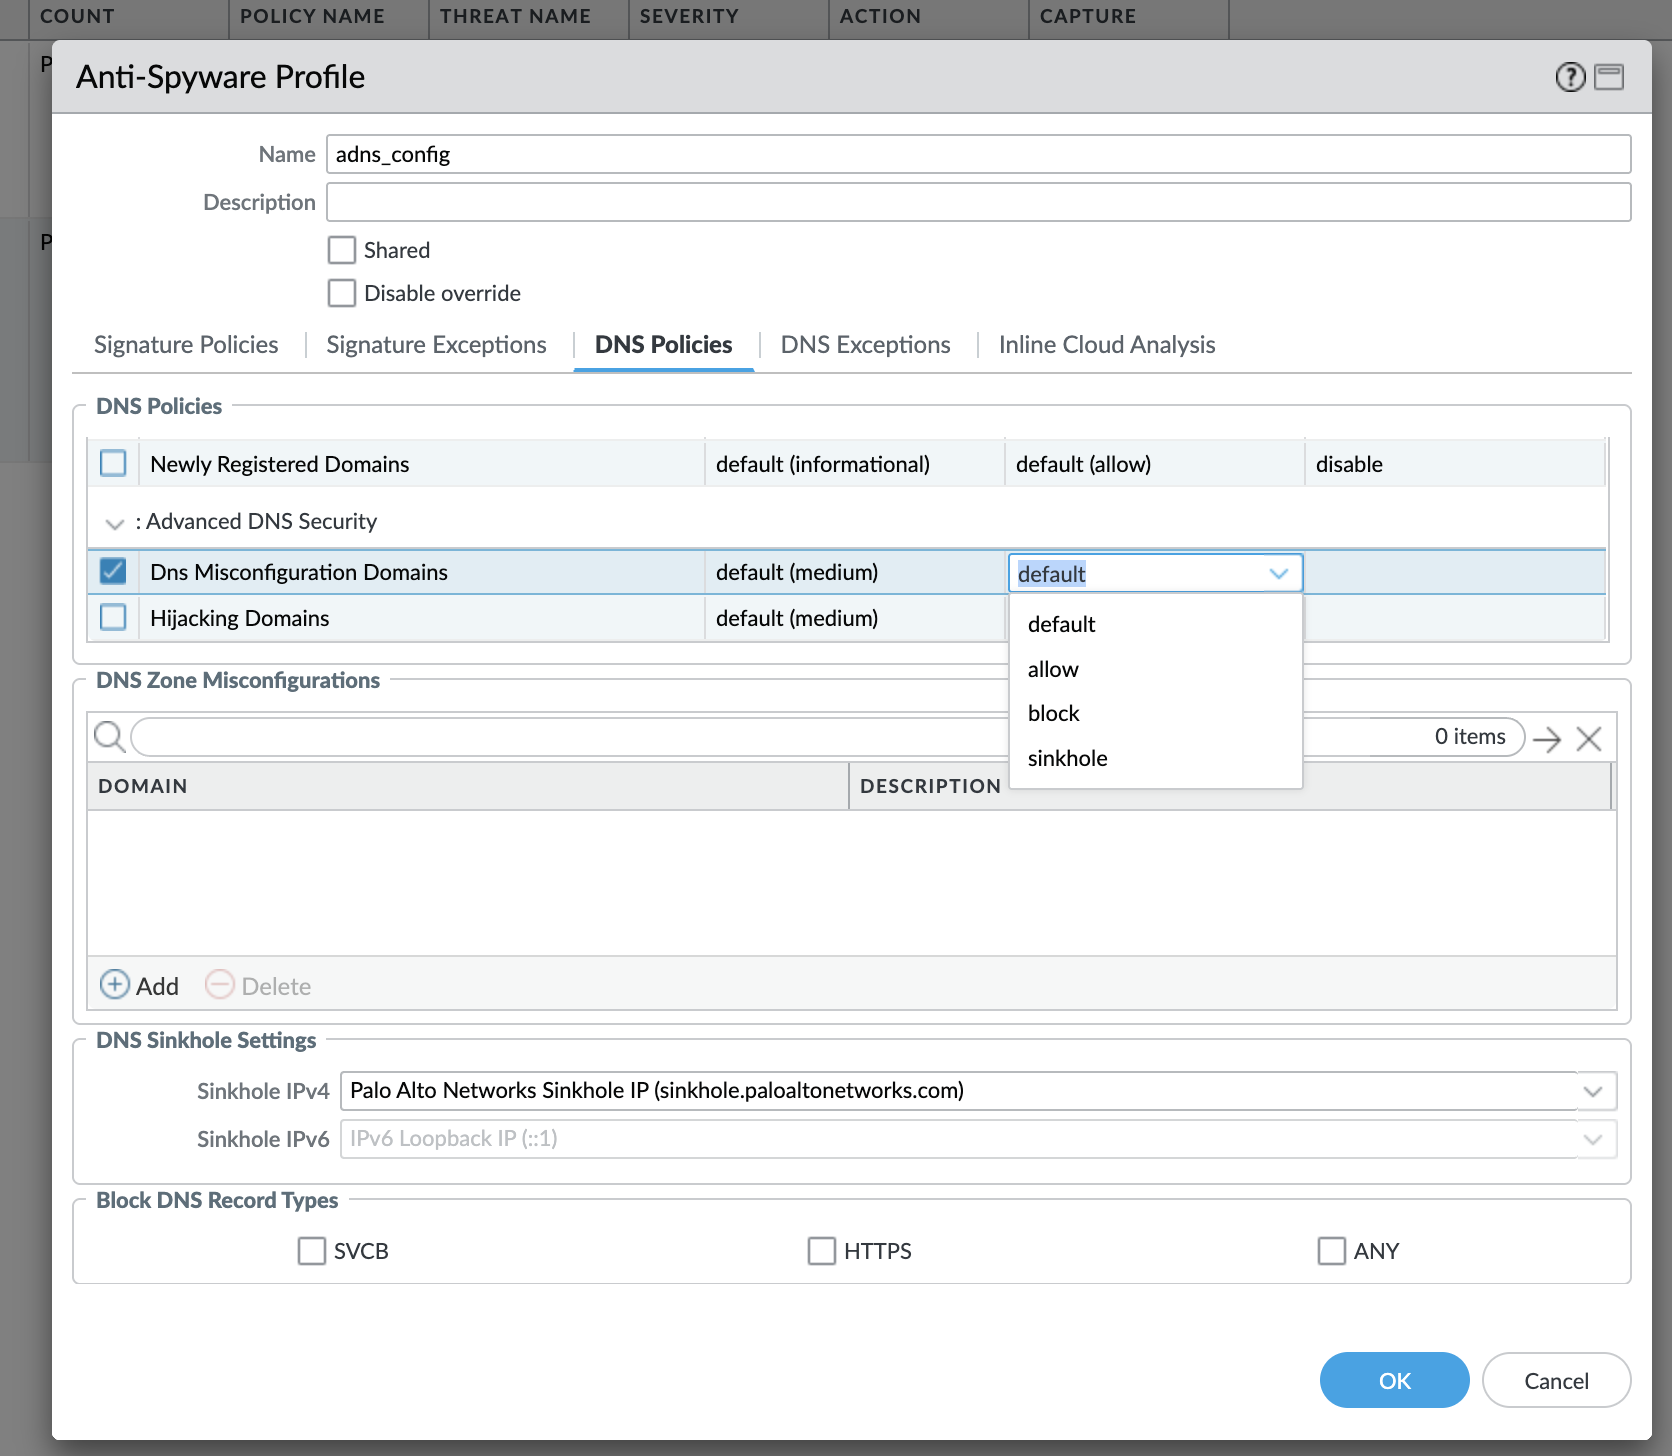Open the help icon in dialog header
The image size is (1672, 1456).
click(x=1570, y=77)
